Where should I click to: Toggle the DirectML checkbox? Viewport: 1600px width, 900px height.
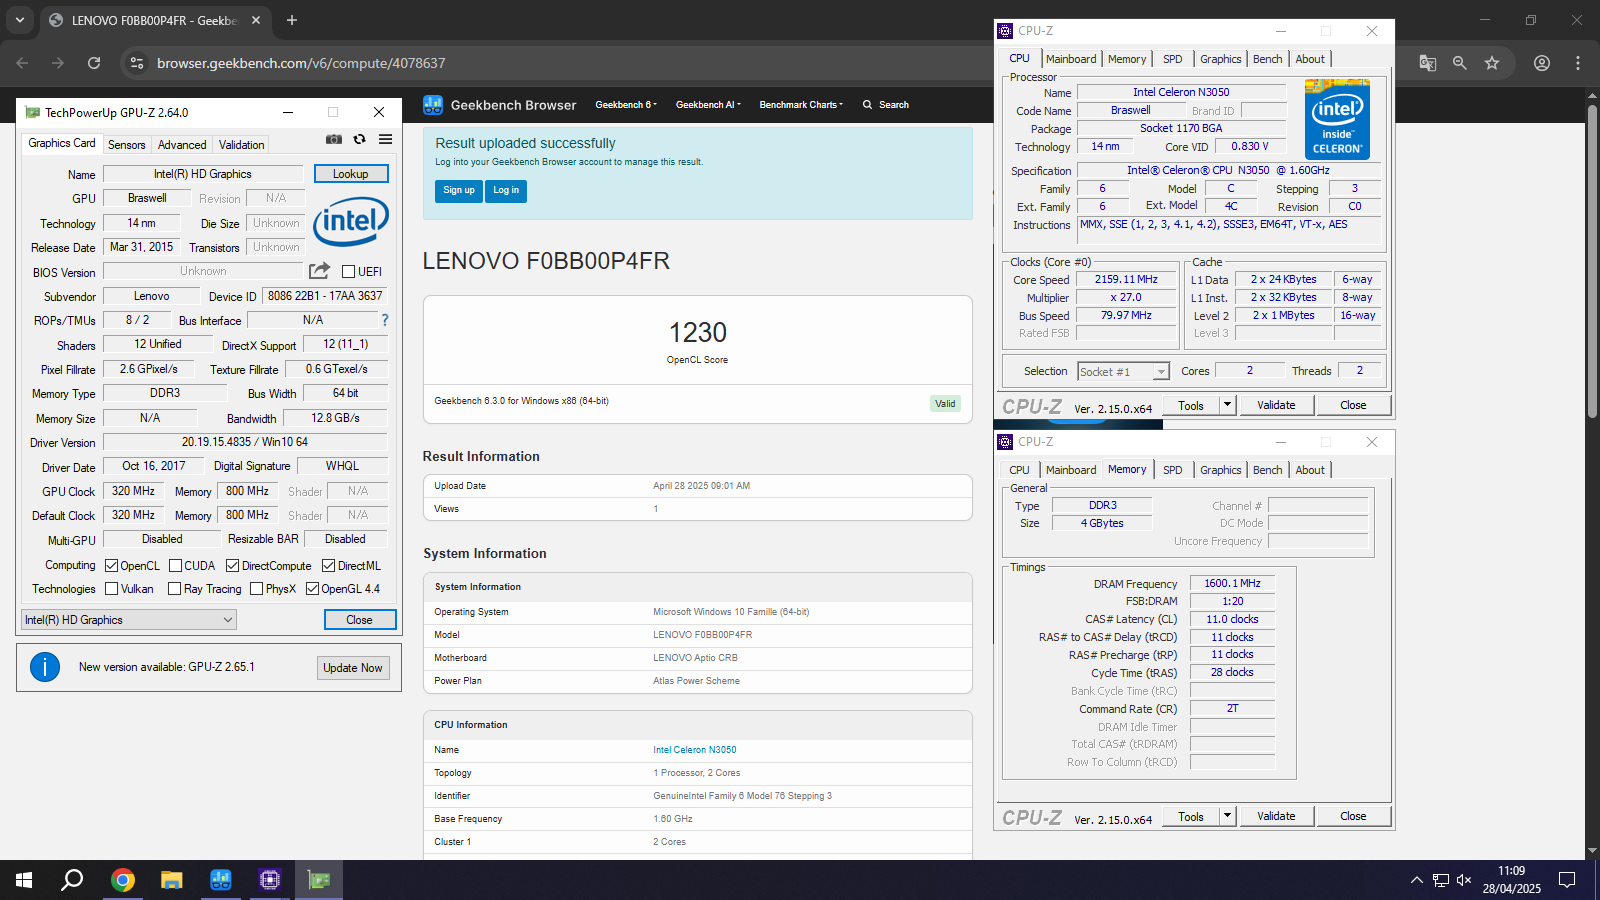pos(328,566)
